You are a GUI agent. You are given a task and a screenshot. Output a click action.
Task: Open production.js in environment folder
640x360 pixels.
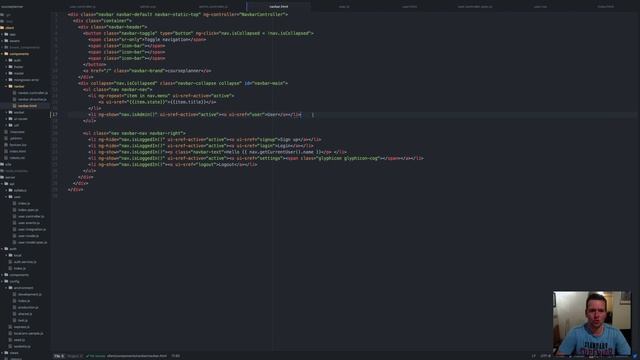(28, 307)
